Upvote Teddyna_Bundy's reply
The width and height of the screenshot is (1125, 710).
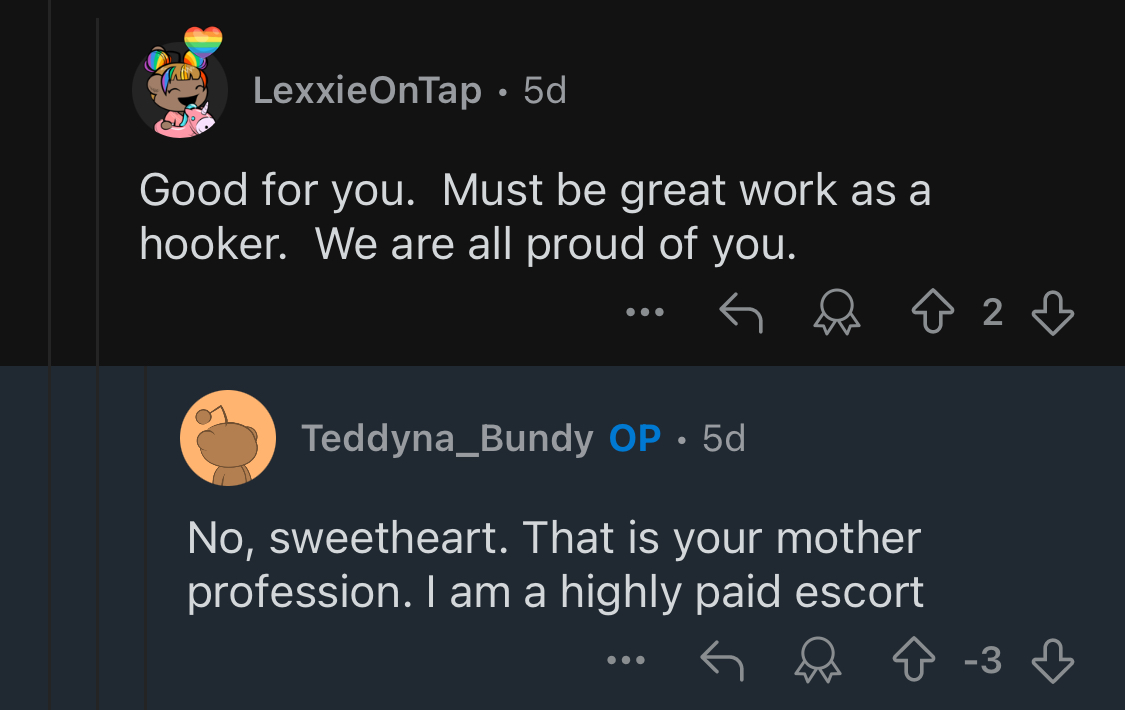[914, 659]
